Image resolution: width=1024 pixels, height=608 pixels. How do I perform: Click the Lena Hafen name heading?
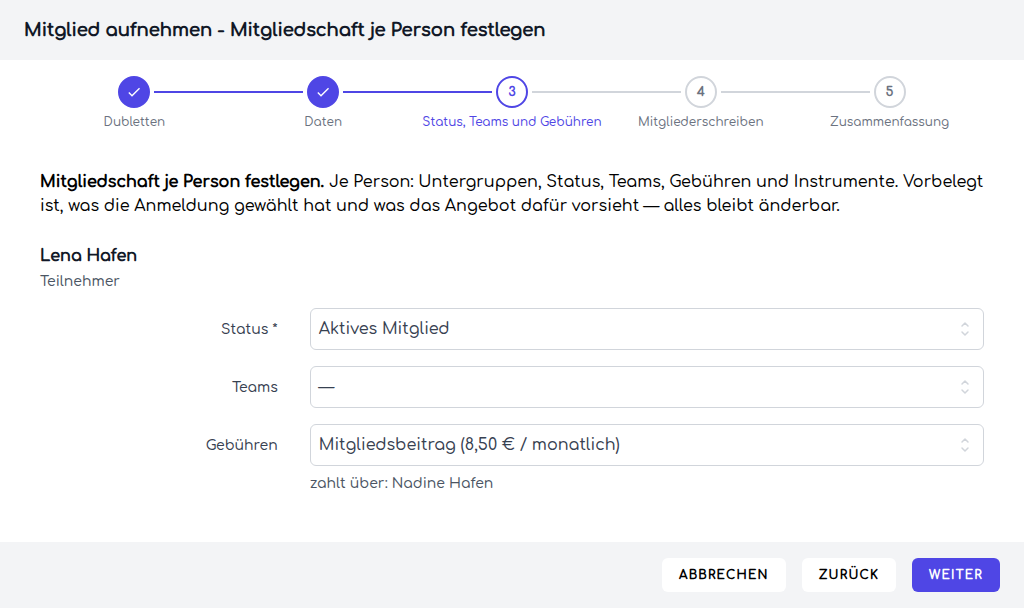click(x=88, y=255)
